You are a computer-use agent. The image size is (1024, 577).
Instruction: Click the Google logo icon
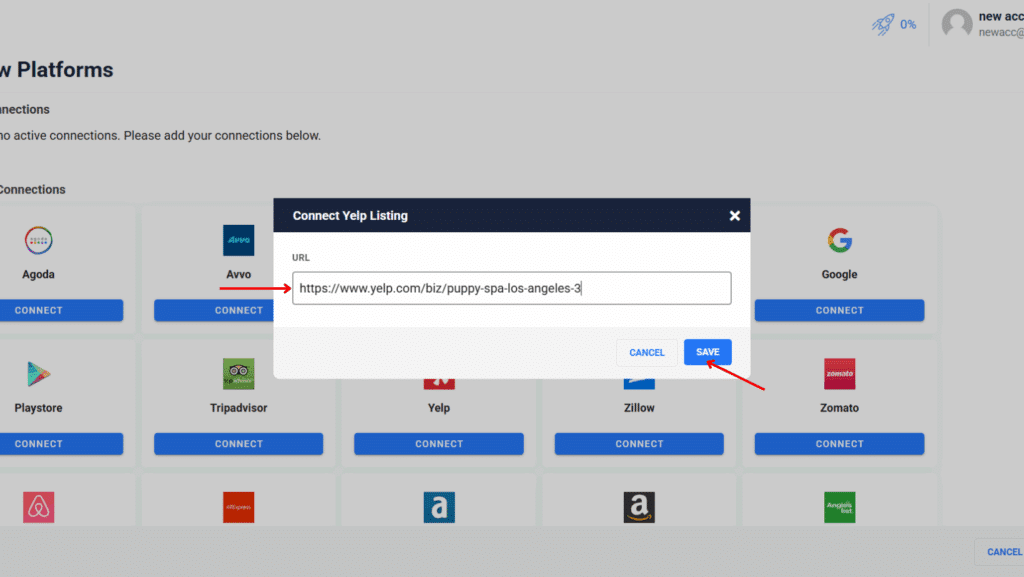[x=839, y=240]
